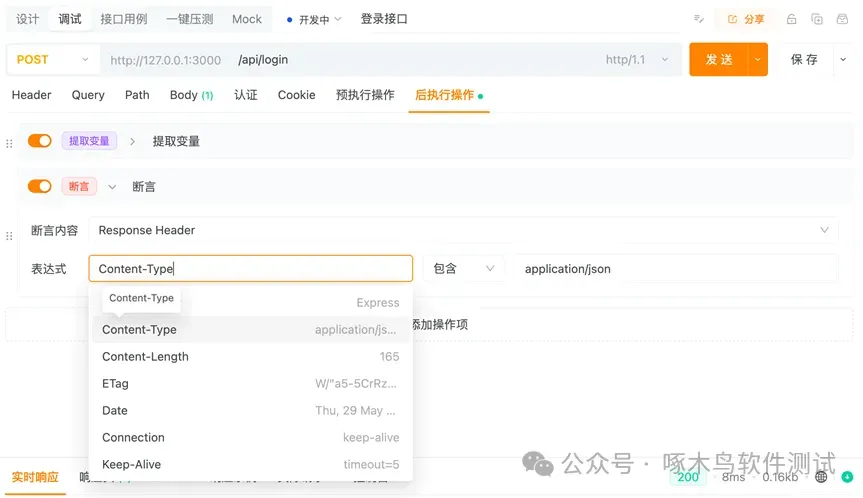Open the 开发中 status dropdown
This screenshot has height=498, width=863.
[x=314, y=20]
